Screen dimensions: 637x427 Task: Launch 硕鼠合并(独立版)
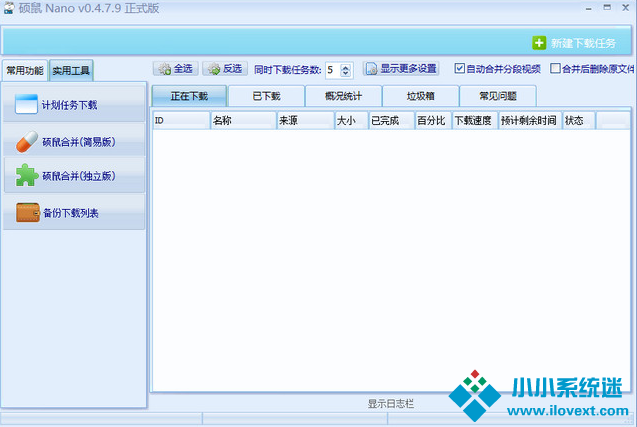pos(74,176)
